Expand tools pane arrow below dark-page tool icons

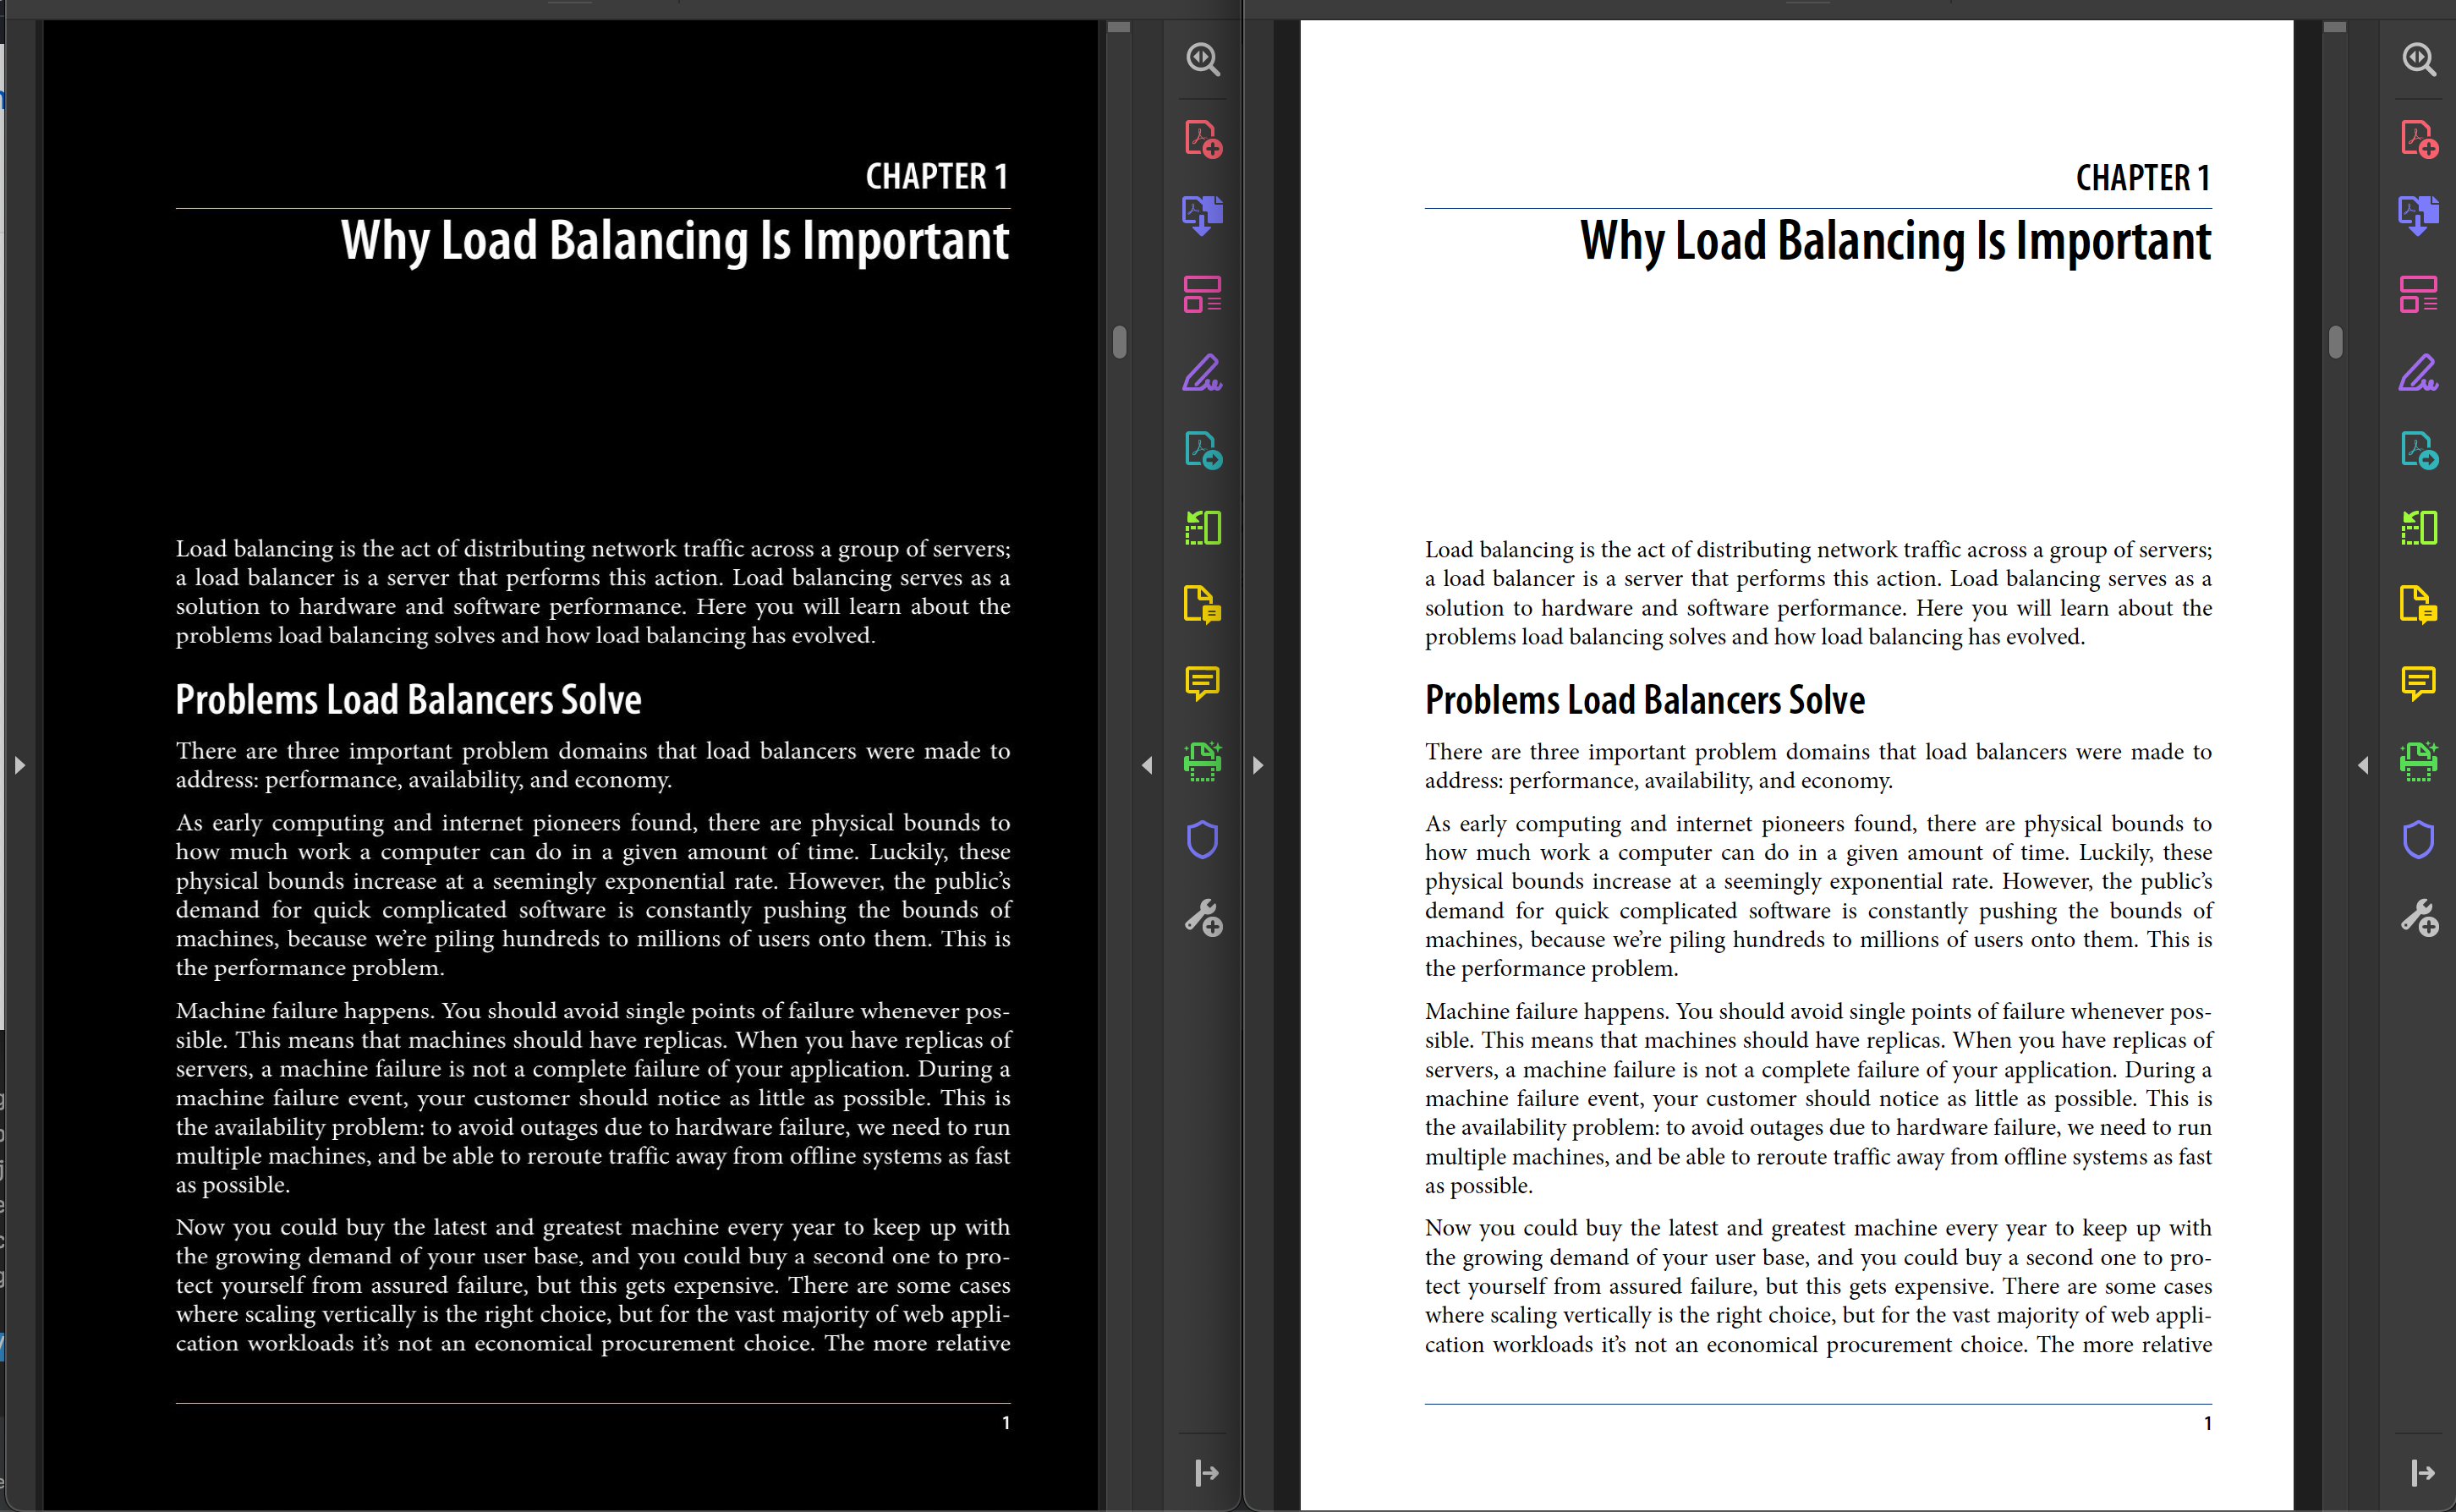(x=1206, y=1472)
